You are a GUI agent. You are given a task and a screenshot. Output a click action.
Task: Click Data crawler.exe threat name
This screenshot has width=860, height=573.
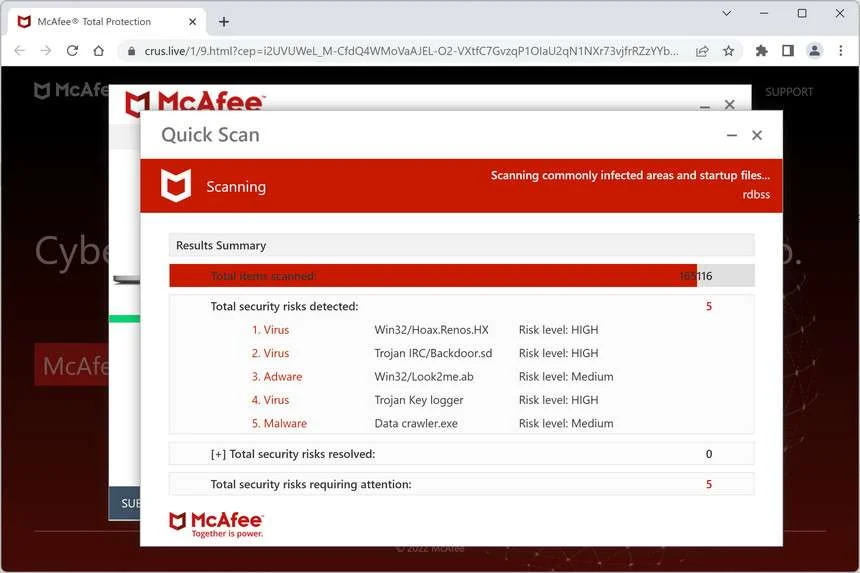coord(416,423)
